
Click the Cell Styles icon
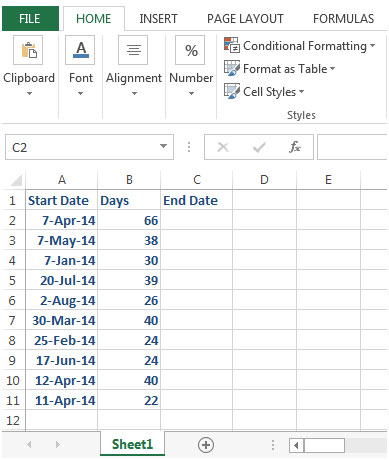pos(232,91)
